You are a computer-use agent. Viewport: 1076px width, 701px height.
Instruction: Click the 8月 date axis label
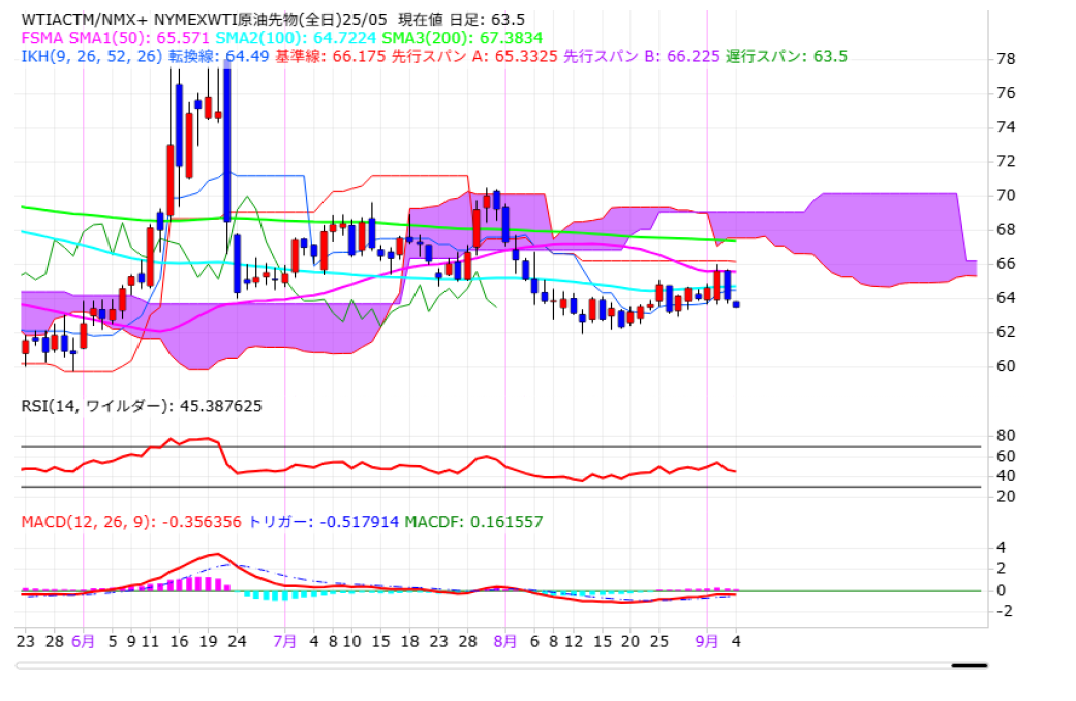(x=505, y=641)
